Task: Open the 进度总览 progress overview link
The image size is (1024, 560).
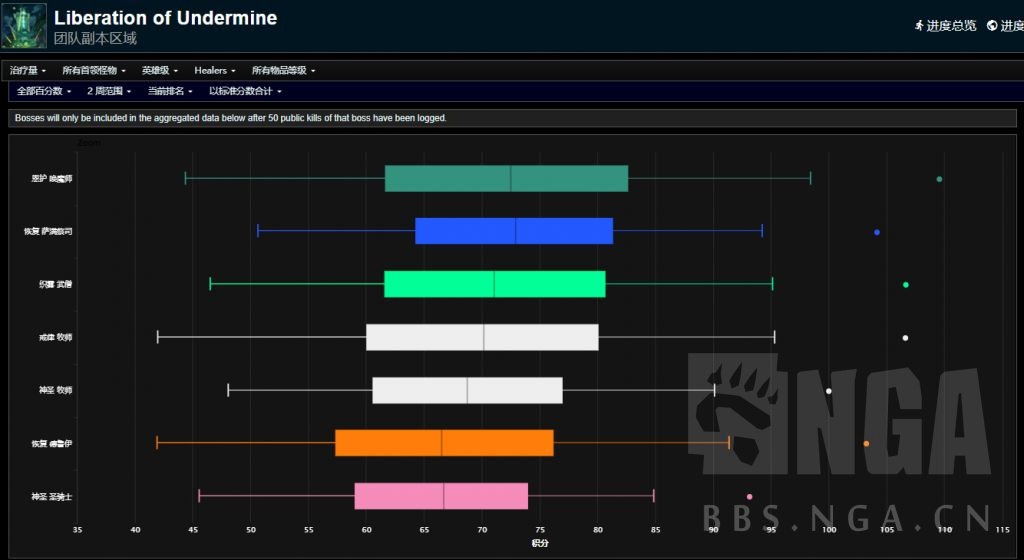Action: 951,26
